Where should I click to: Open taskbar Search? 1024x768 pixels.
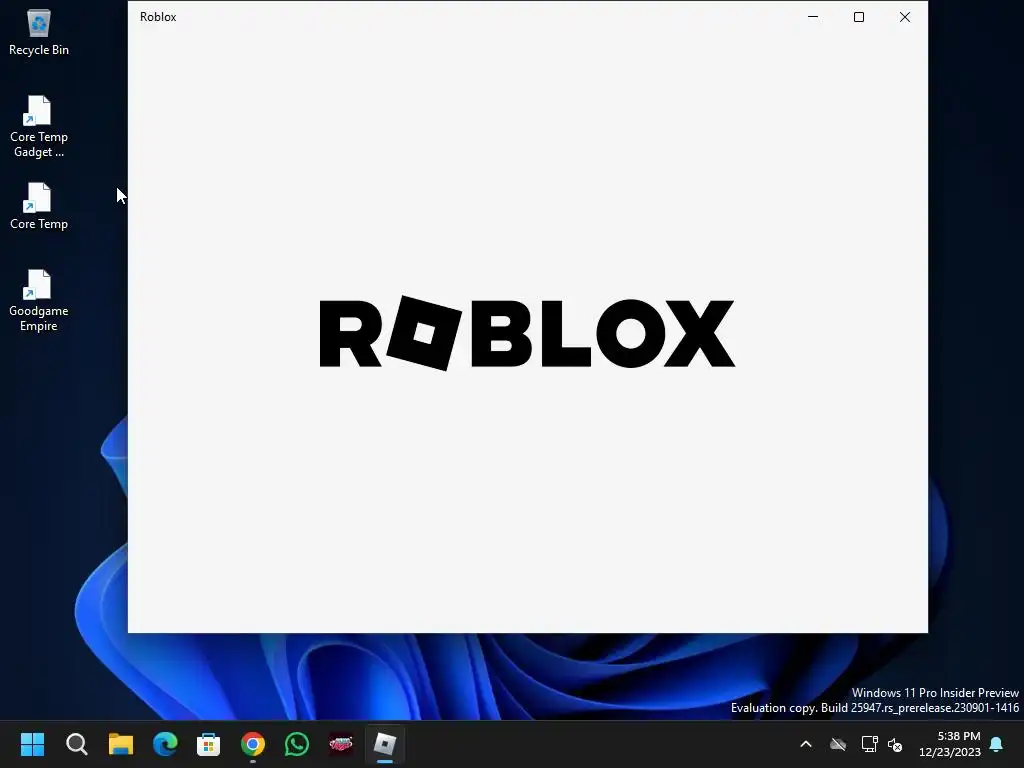[x=76, y=744]
